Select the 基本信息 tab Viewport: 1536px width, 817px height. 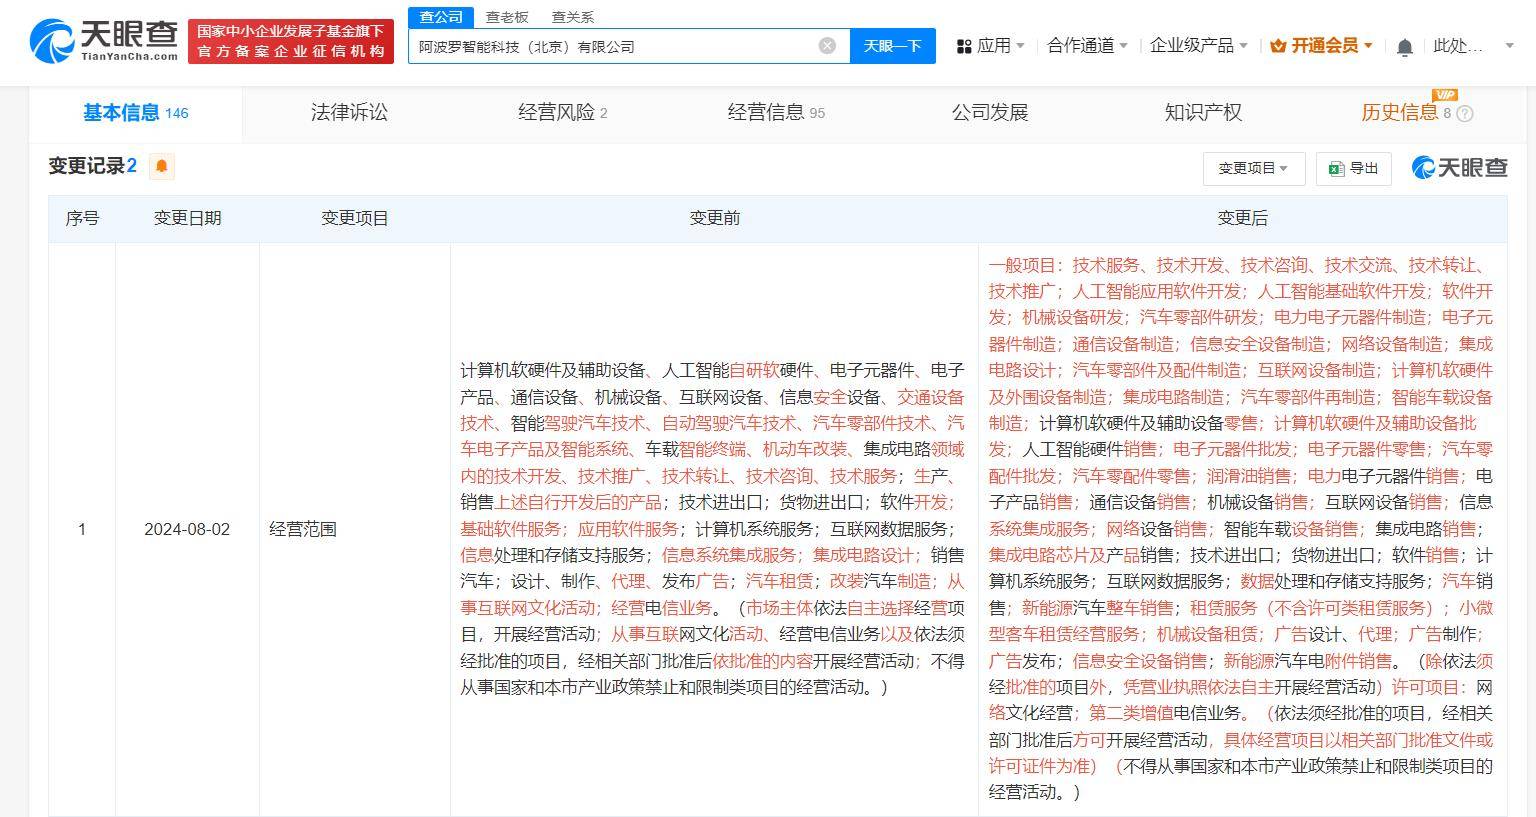(136, 113)
